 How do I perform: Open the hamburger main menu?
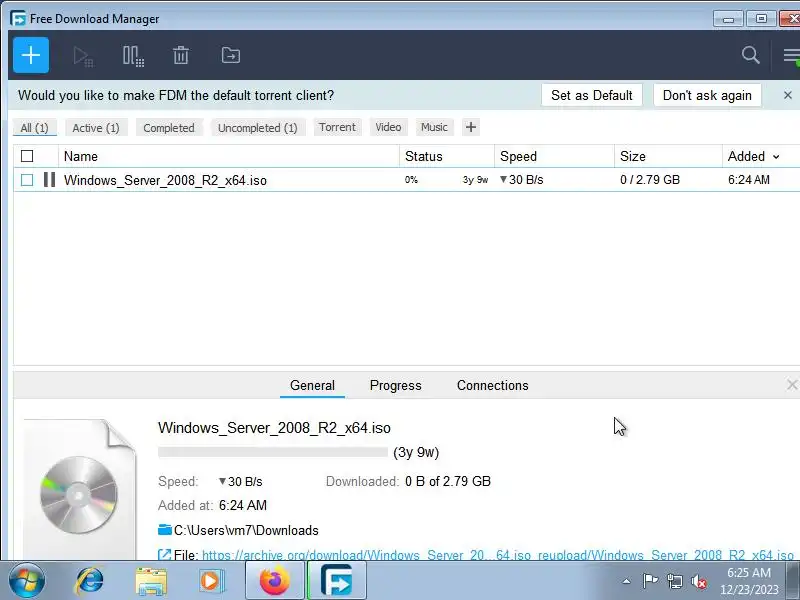[x=792, y=56]
